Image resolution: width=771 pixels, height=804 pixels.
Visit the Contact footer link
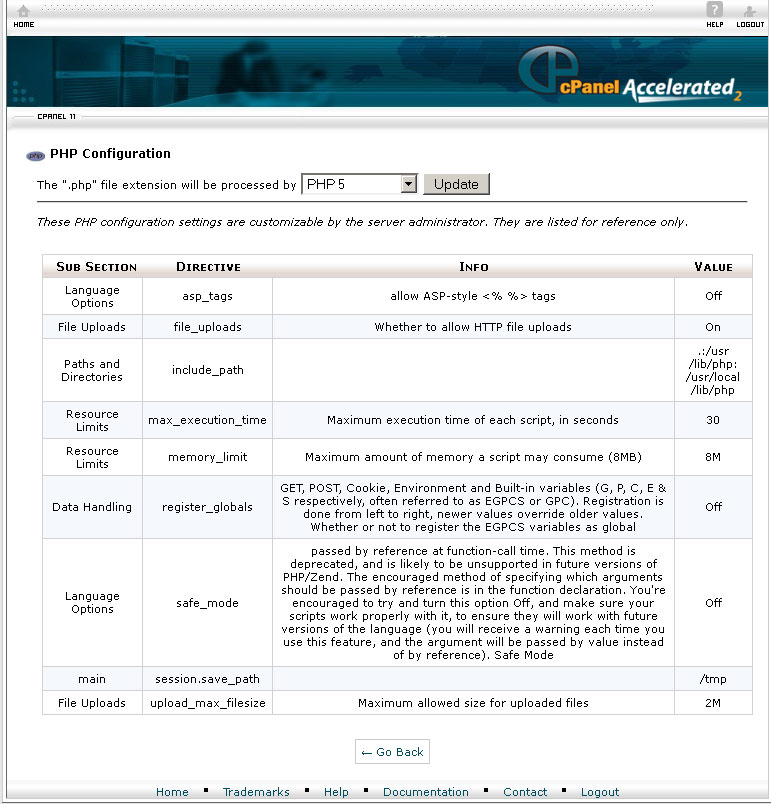point(525,792)
